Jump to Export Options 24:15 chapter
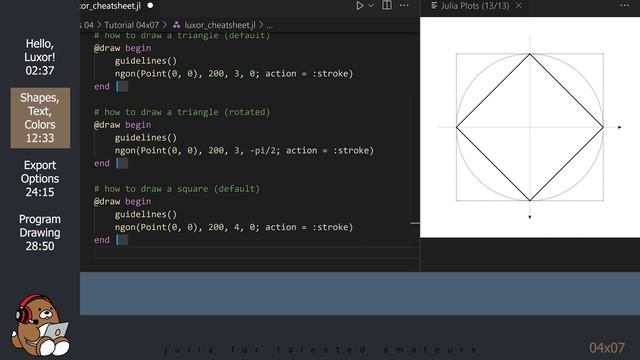 pyautogui.click(x=40, y=178)
